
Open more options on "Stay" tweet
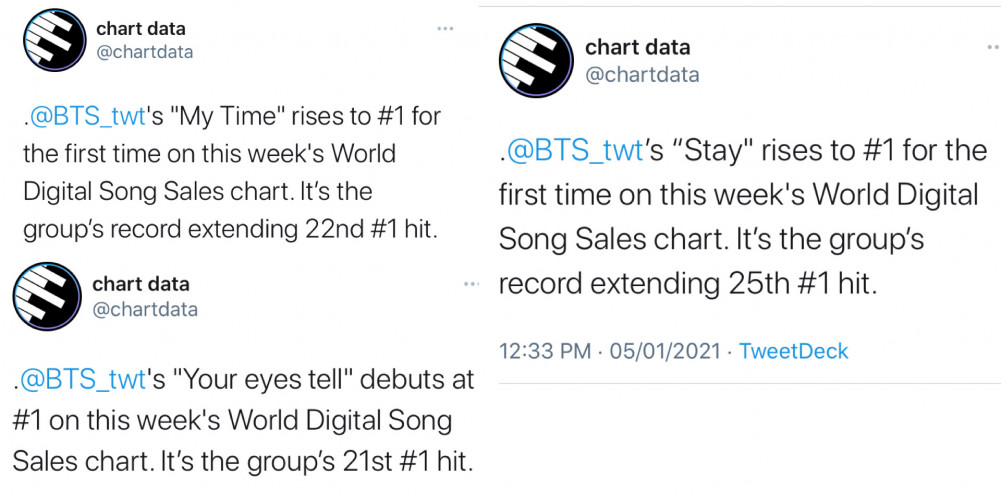pos(993,47)
